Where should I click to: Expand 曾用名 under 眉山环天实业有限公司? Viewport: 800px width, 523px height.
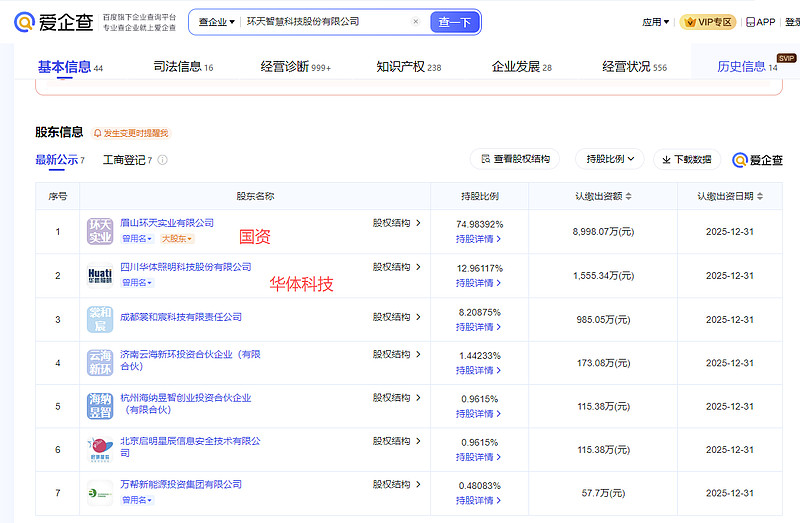pos(136,239)
